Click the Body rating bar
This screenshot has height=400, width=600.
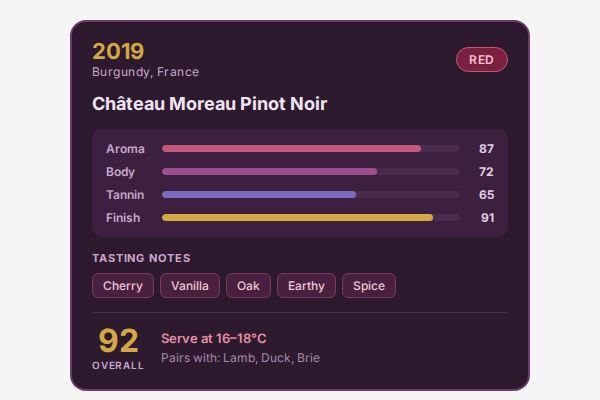pyautogui.click(x=310, y=172)
